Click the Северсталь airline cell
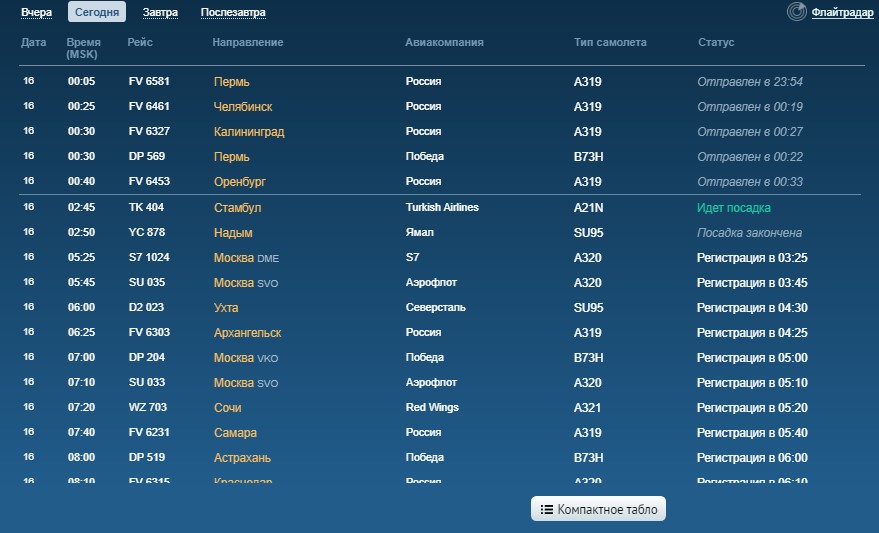 click(436, 307)
